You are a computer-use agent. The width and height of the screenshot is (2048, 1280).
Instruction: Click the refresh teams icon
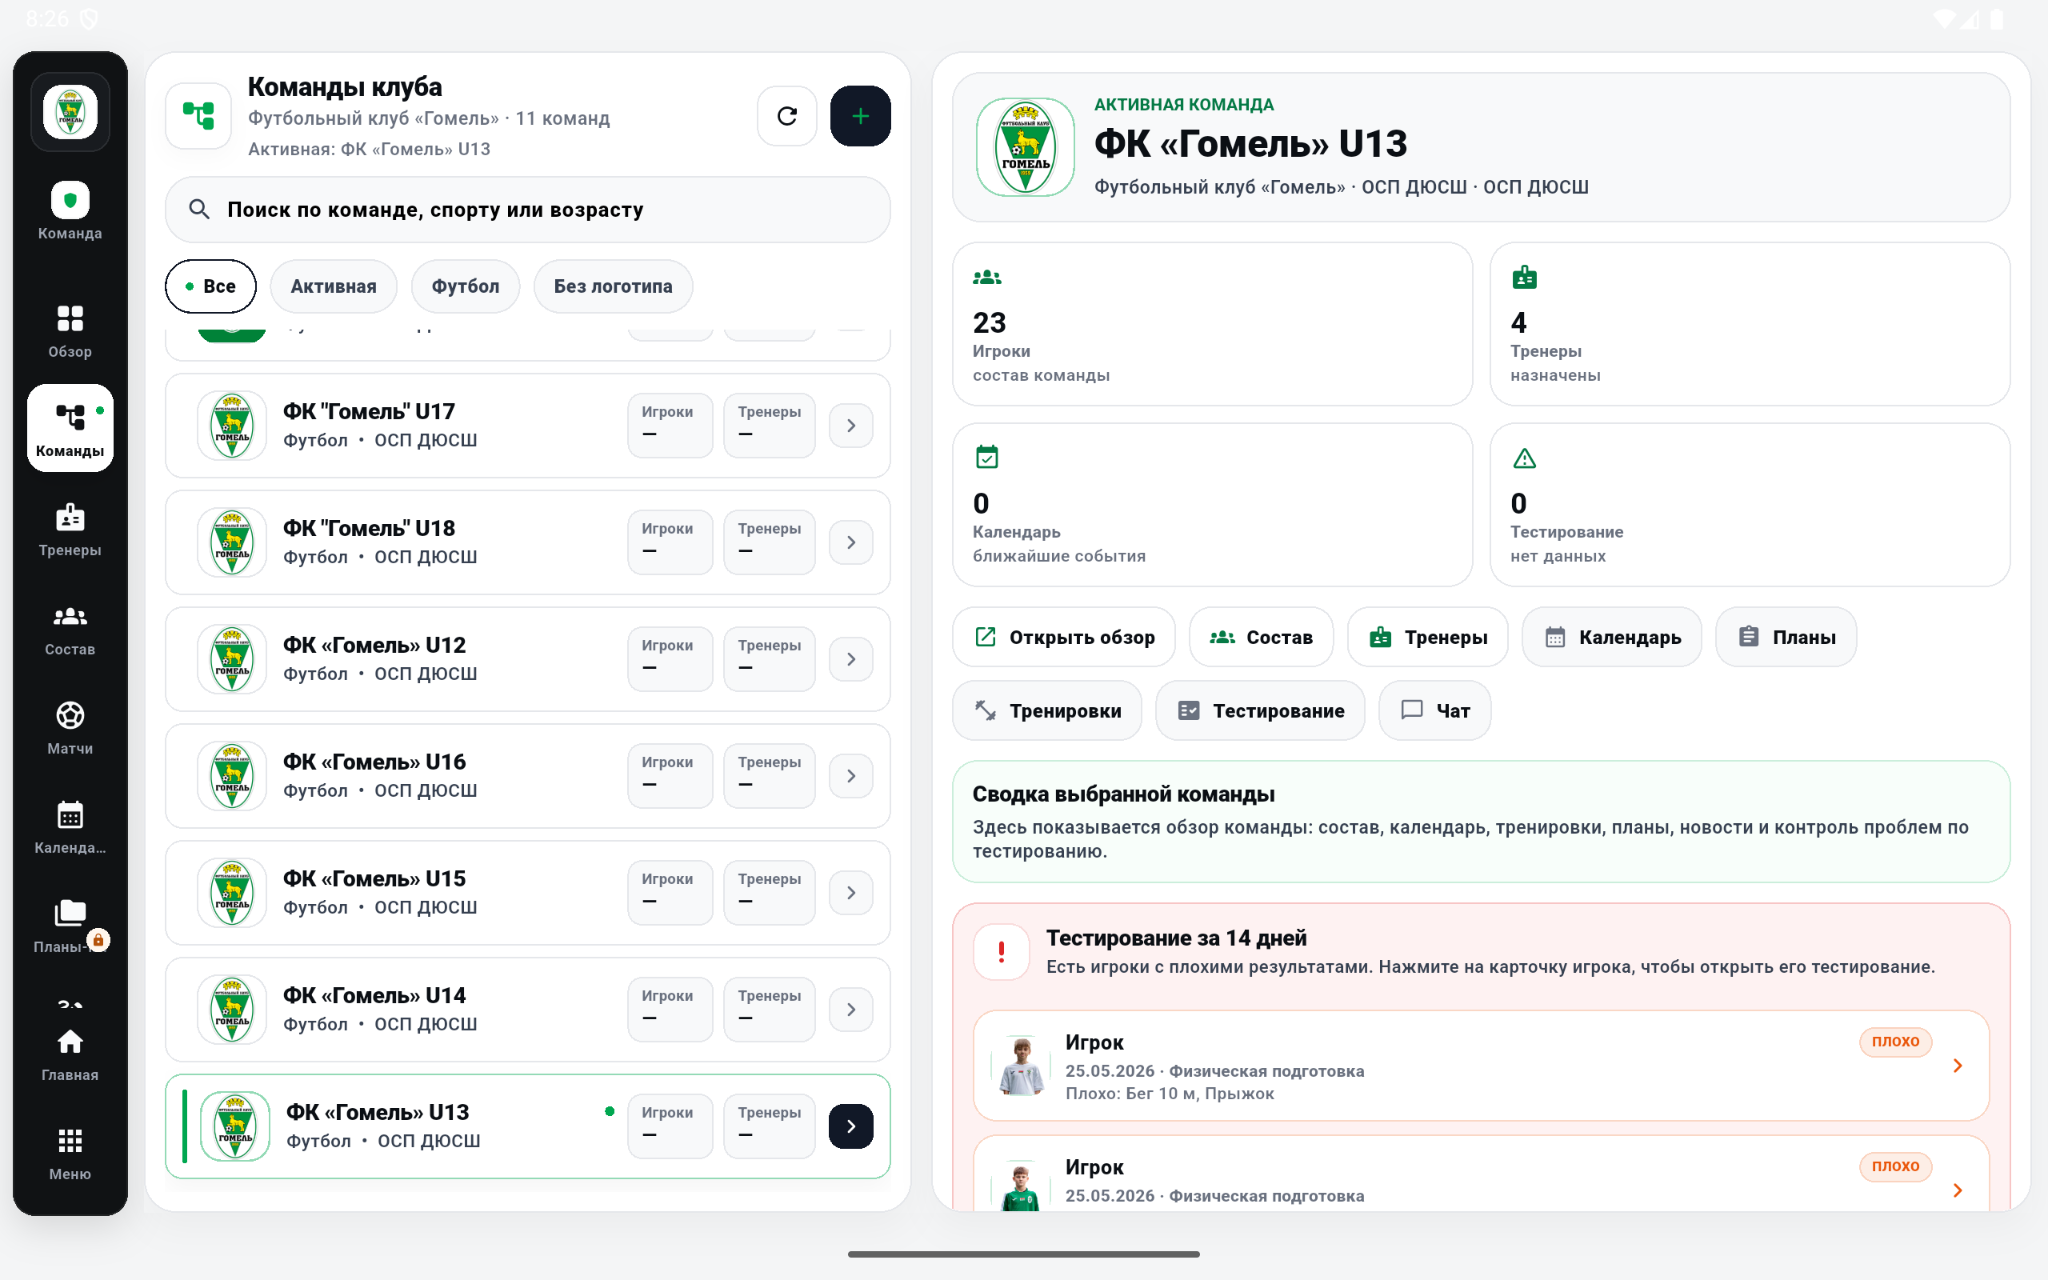[x=787, y=116]
